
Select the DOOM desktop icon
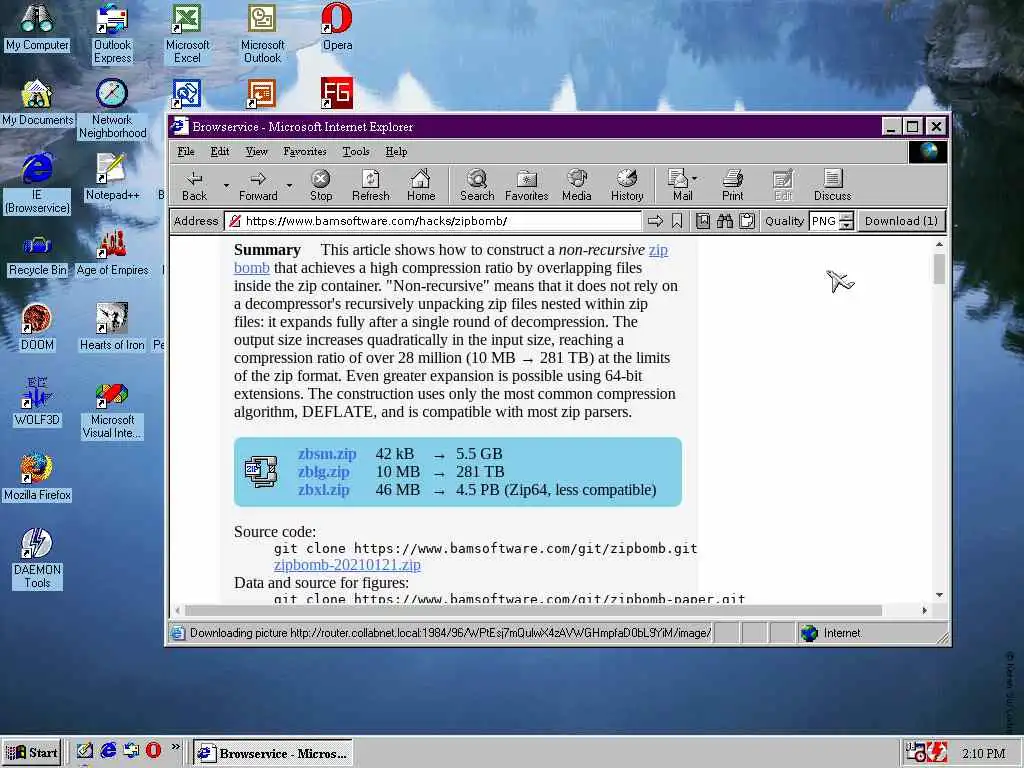(x=37, y=328)
